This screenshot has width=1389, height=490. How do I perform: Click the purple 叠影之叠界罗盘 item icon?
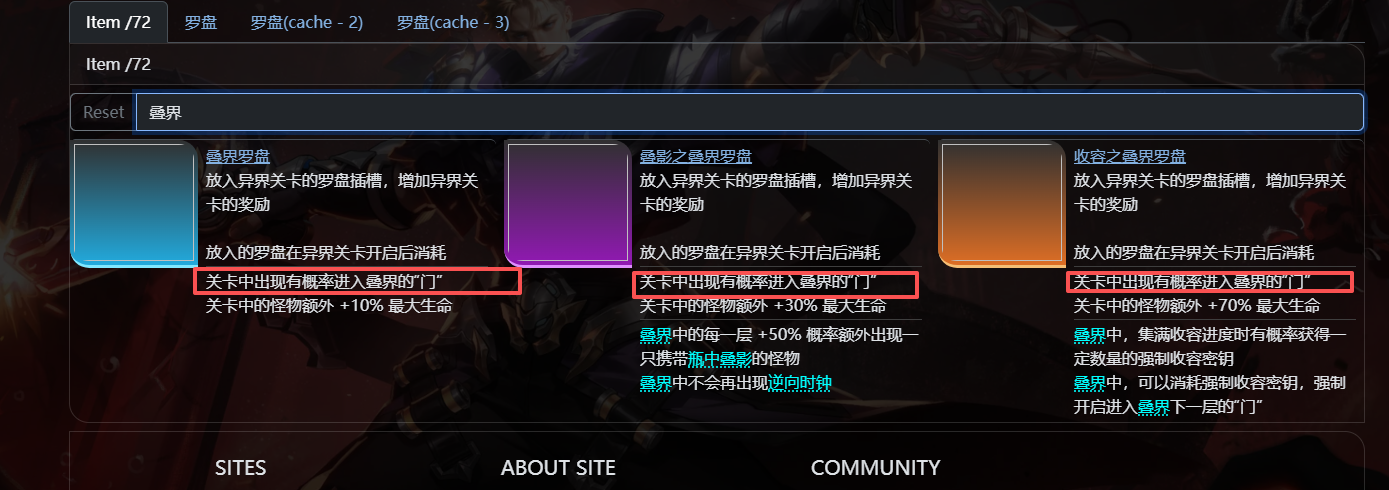point(568,205)
